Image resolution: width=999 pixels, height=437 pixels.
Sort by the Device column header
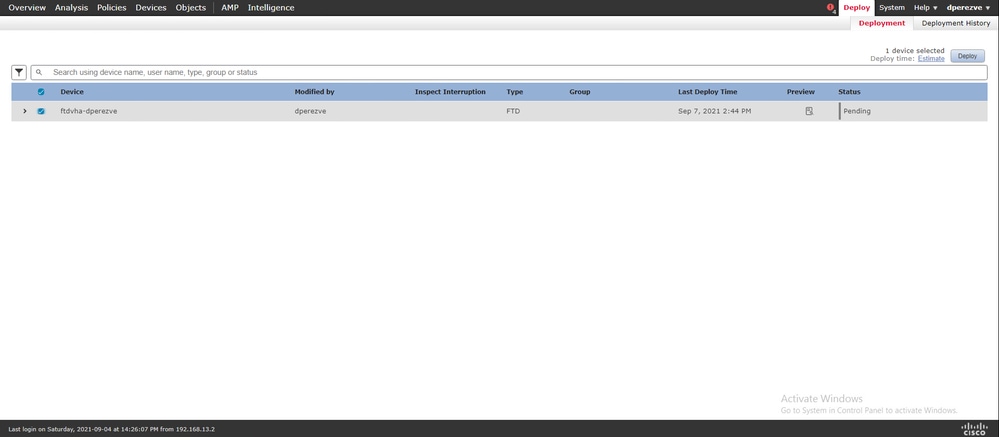72,92
